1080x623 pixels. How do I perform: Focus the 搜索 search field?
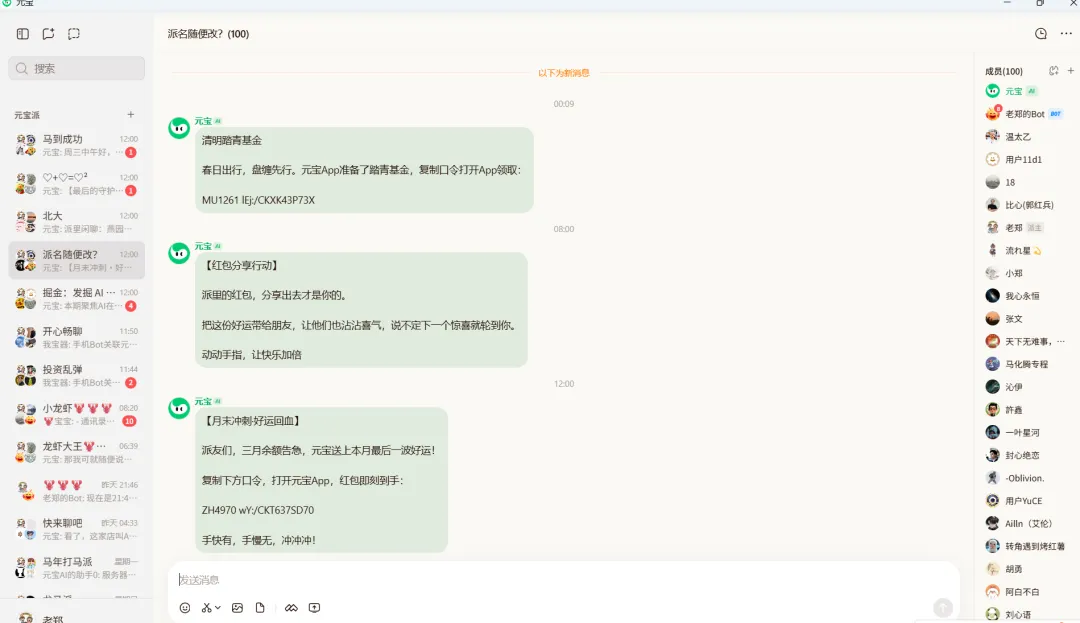[x=76, y=68]
